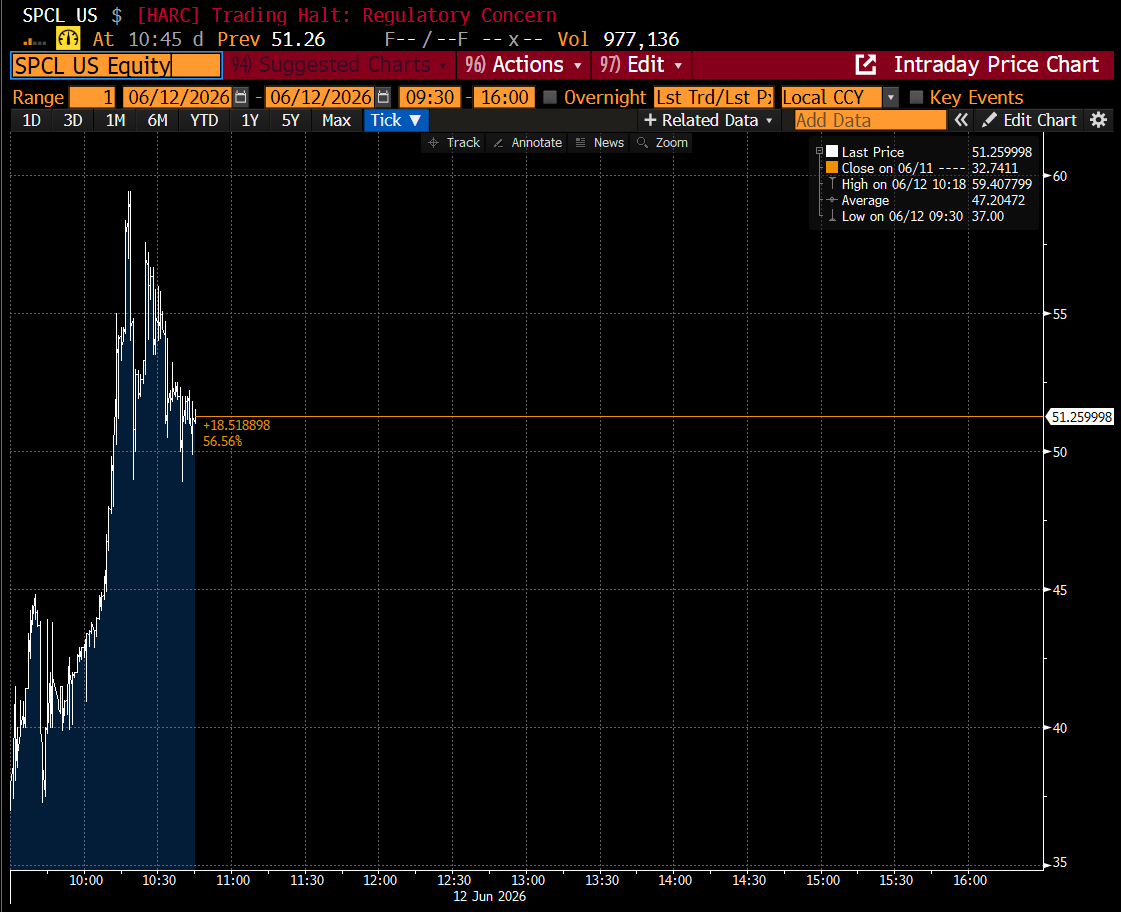Viewport: 1121px width, 912px height.
Task: Click the +18.518898 change annotation
Action: pyautogui.click(x=237, y=425)
